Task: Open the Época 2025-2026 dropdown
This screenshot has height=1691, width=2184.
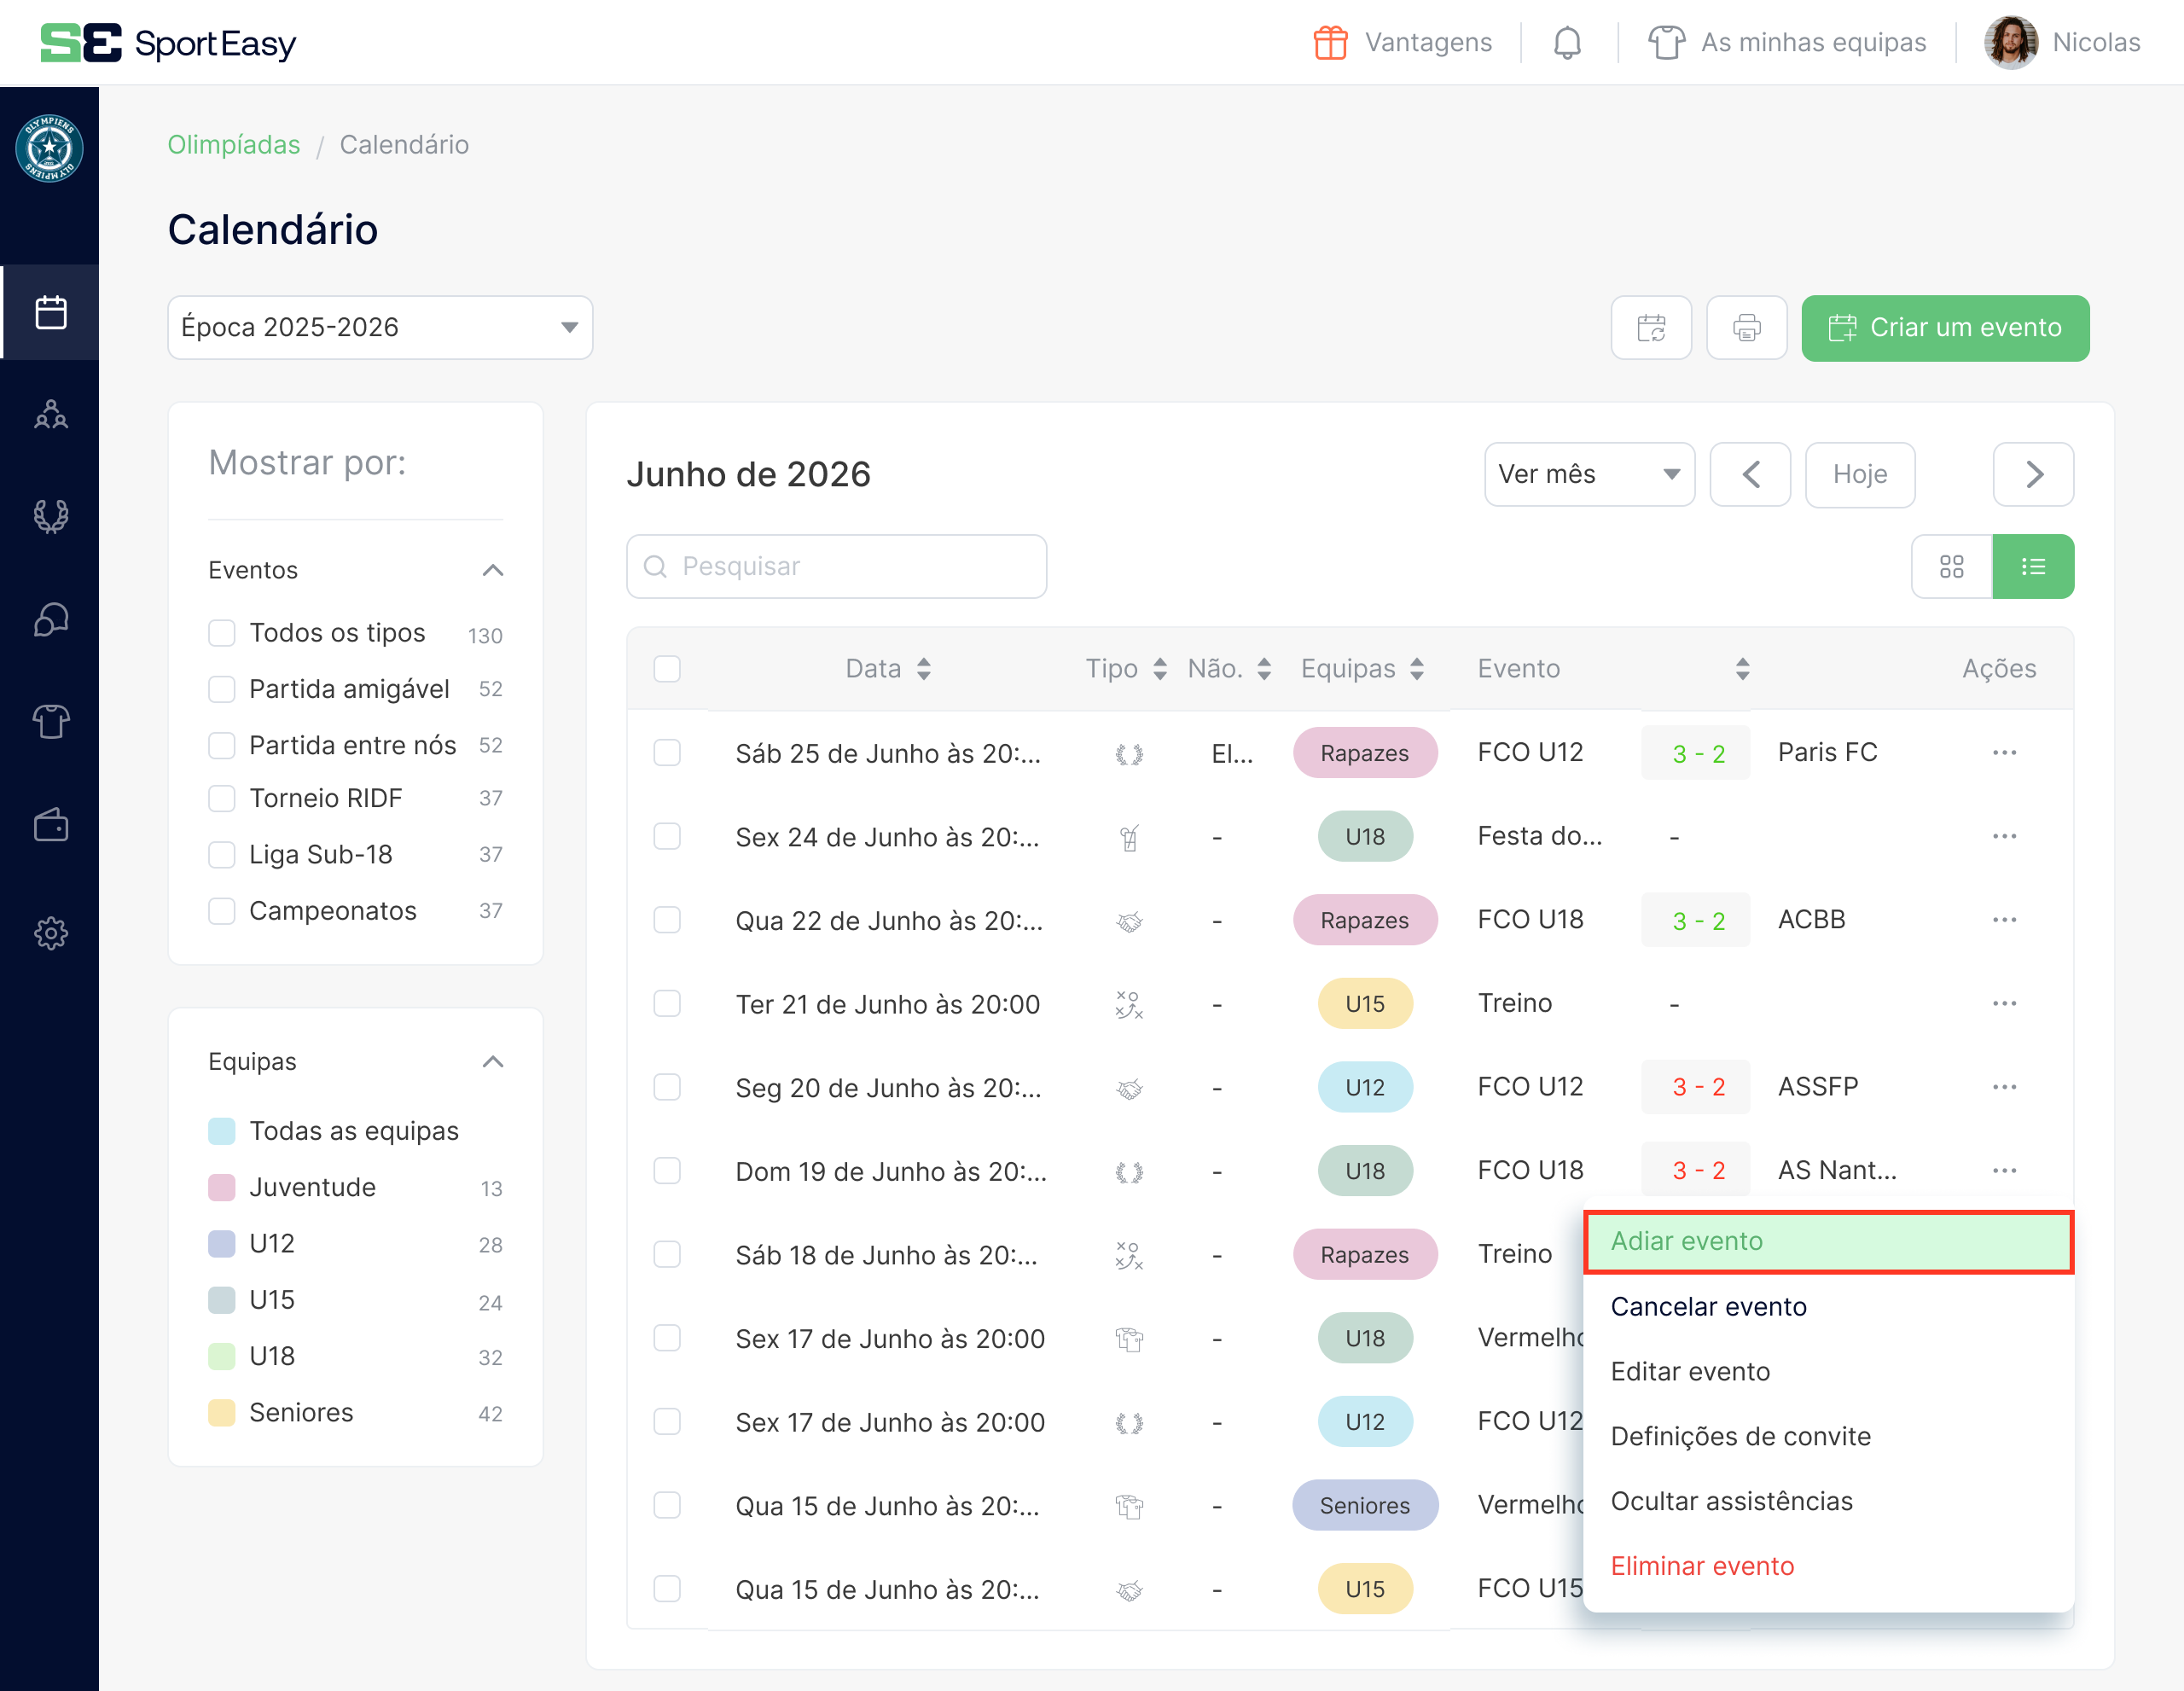Action: pos(380,327)
